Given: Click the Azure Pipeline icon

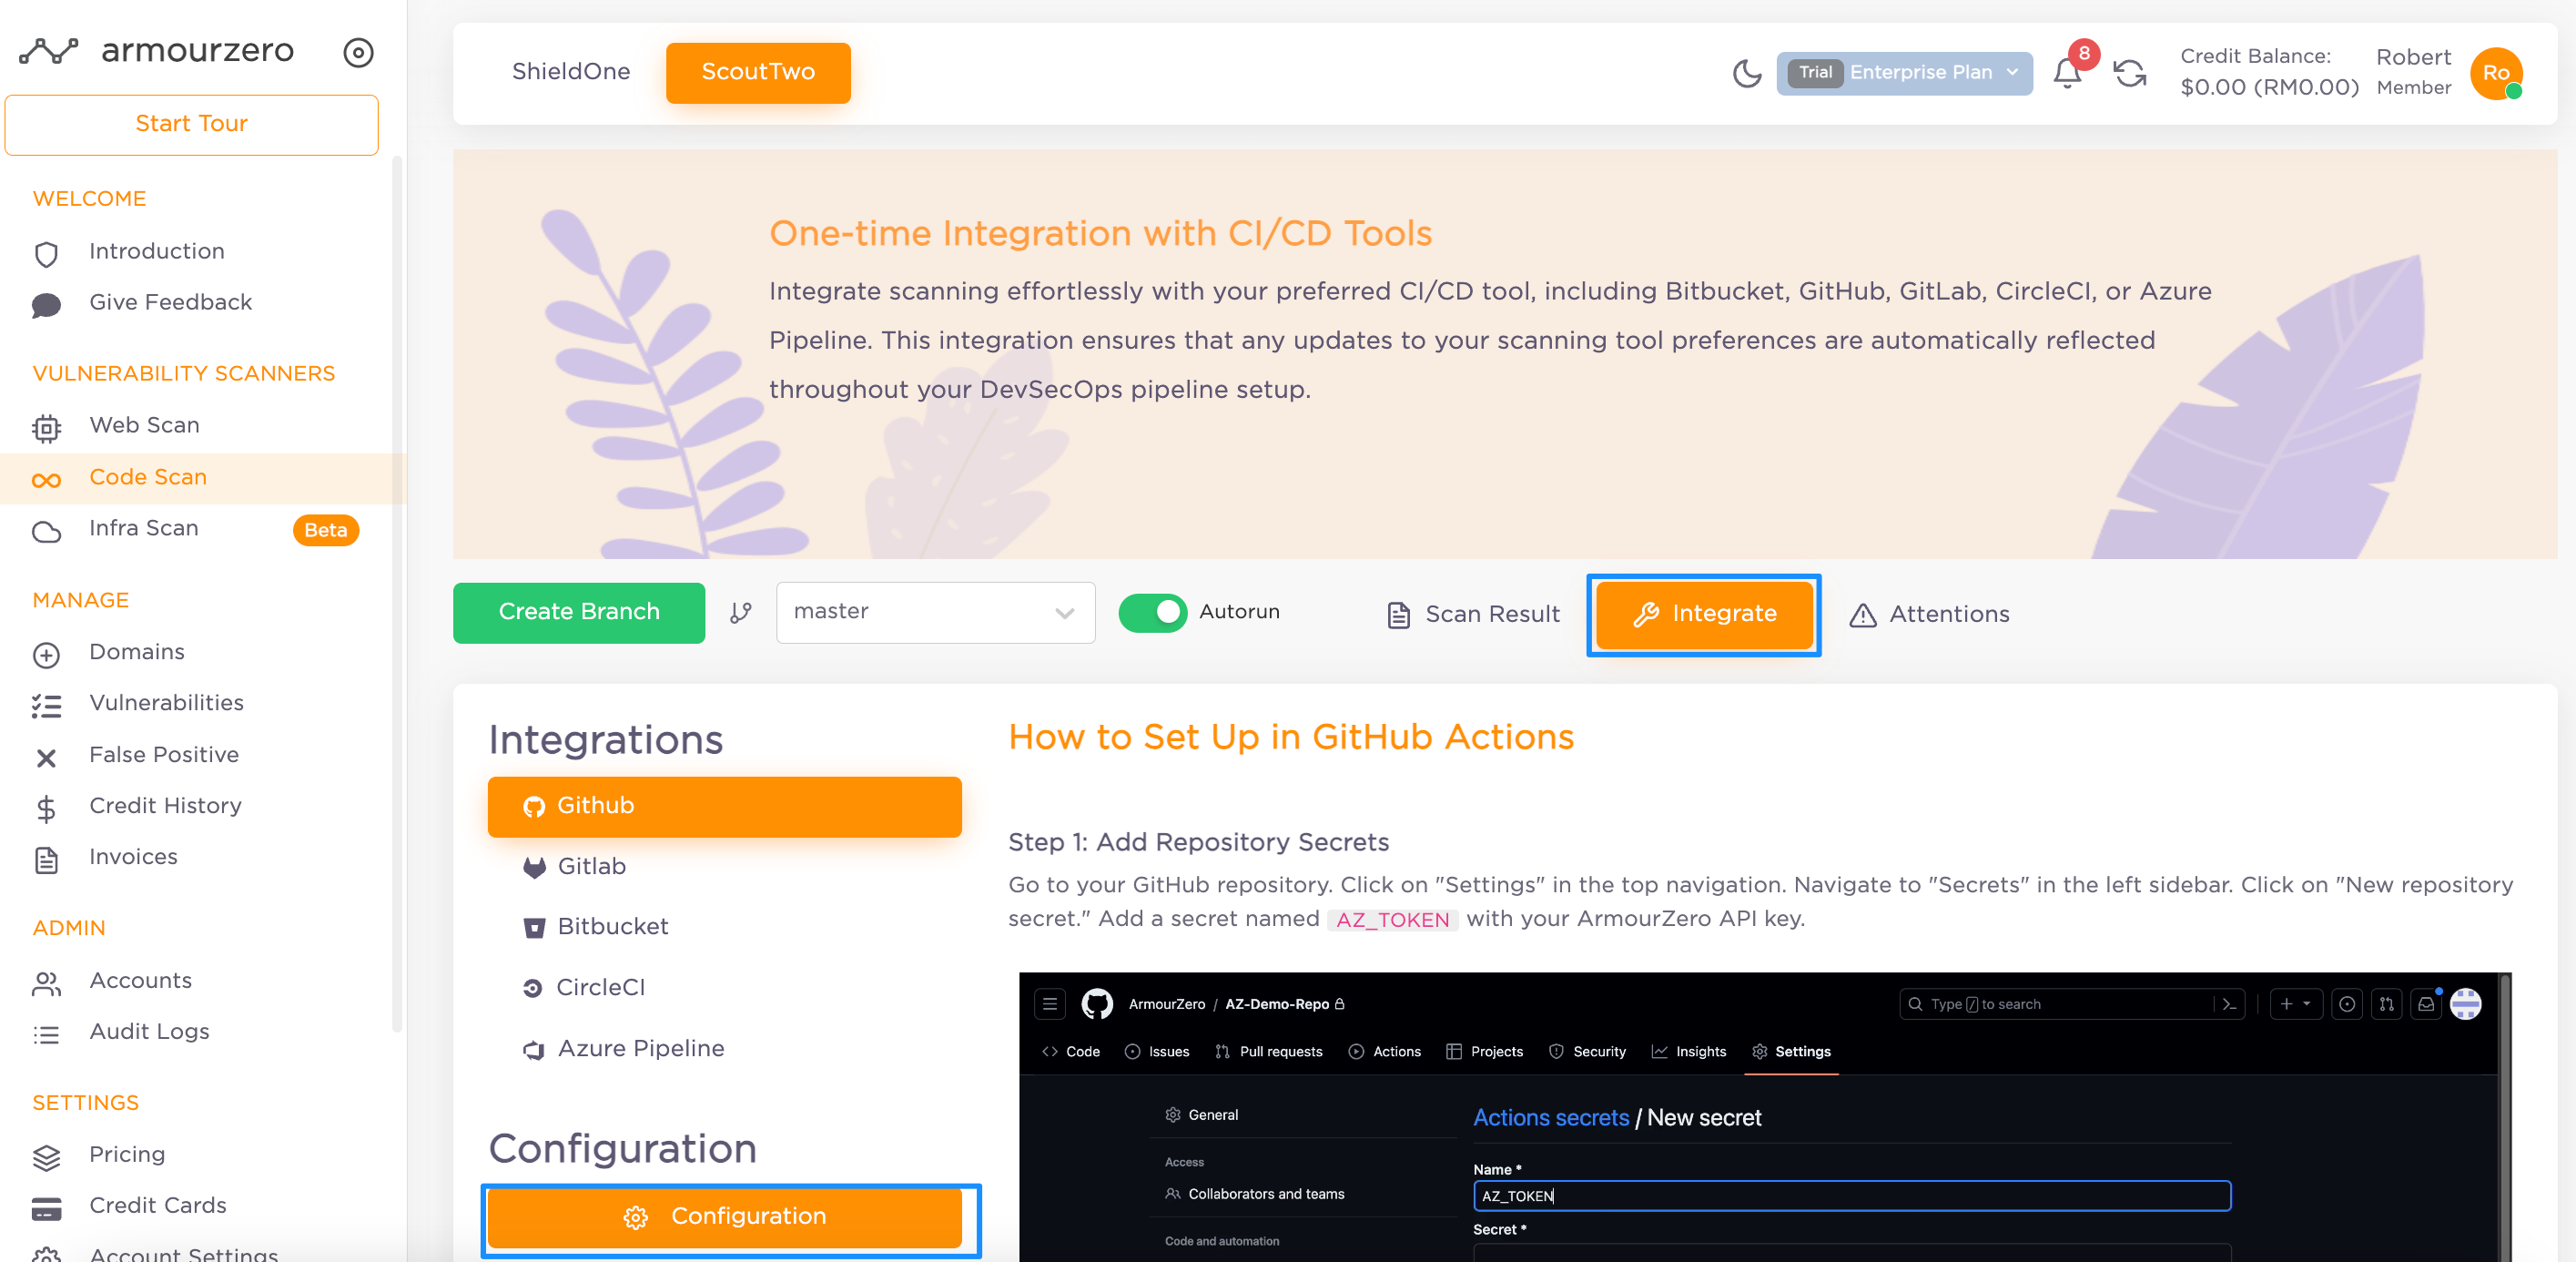Looking at the screenshot, I should tap(534, 1050).
